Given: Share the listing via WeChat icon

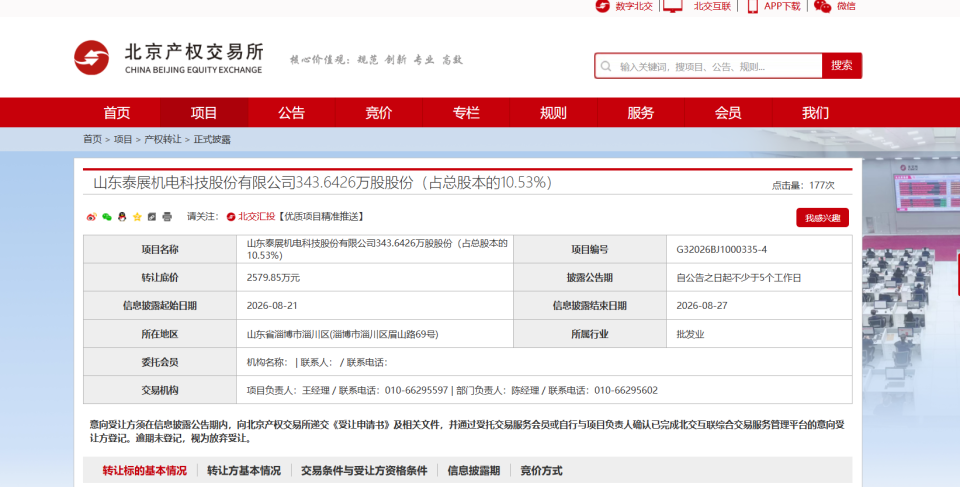Looking at the screenshot, I should pos(107,217).
